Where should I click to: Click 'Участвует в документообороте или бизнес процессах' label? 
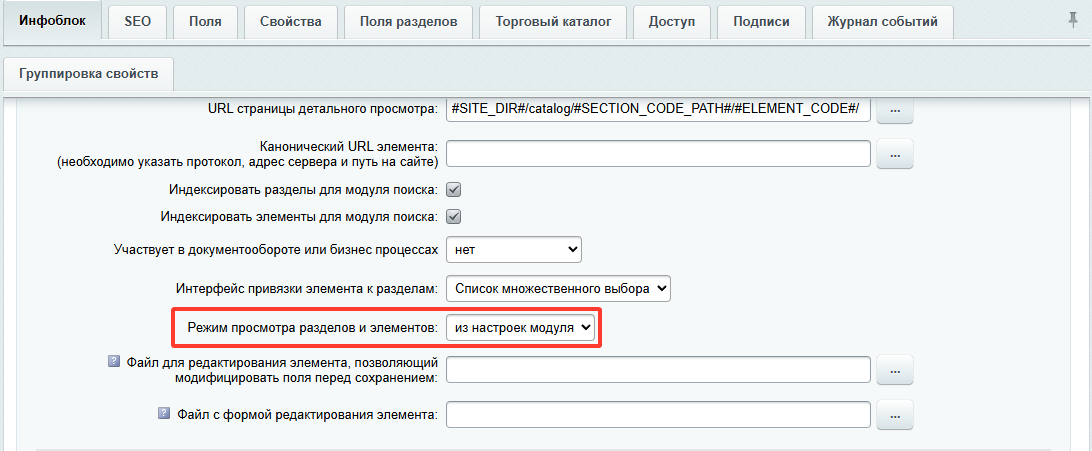(276, 249)
